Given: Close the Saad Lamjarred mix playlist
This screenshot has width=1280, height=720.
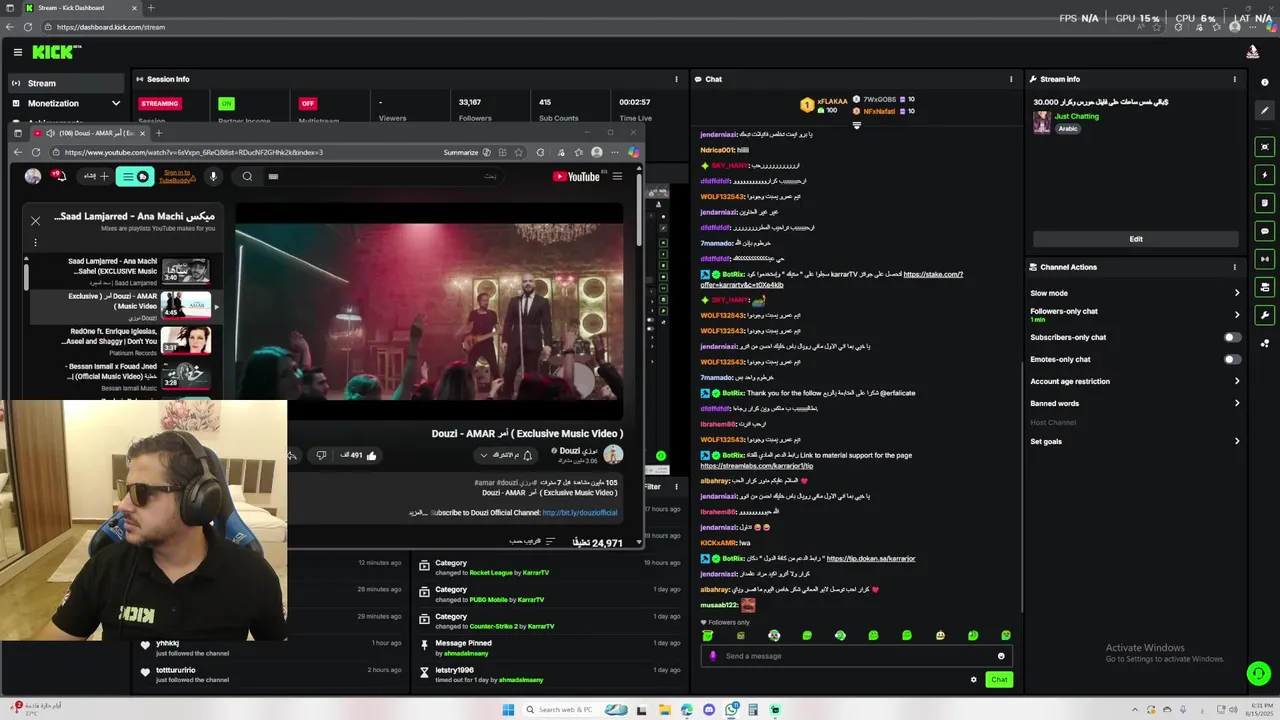Looking at the screenshot, I should 35,220.
